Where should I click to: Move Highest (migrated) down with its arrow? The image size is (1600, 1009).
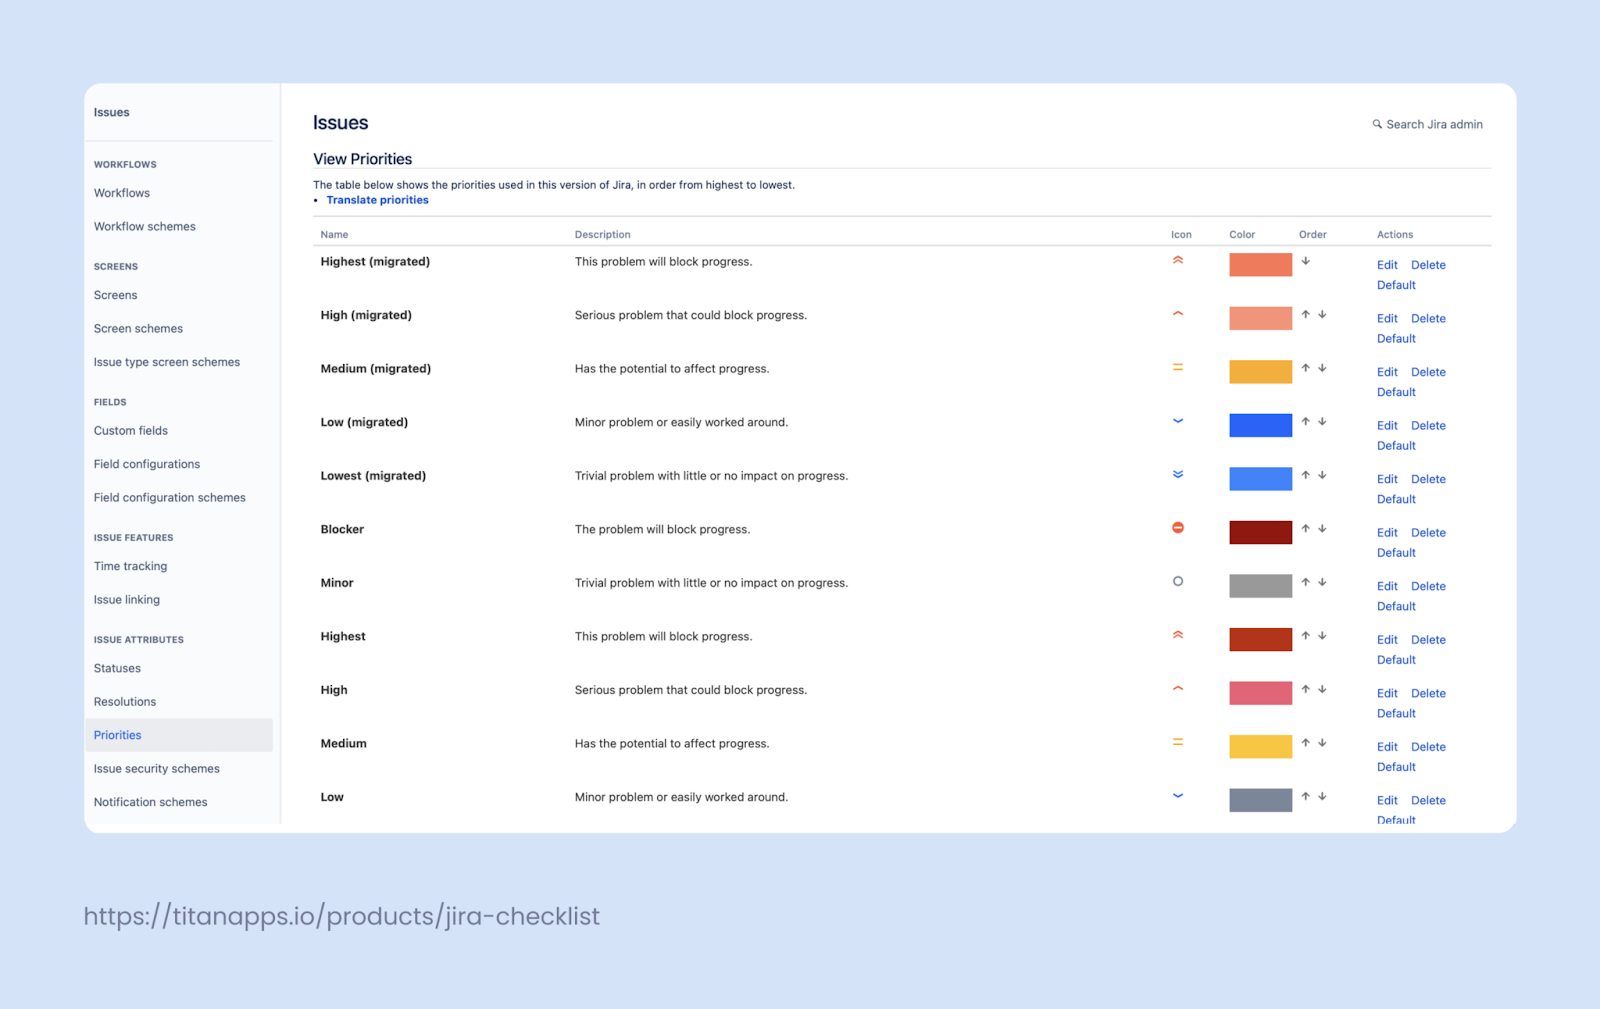click(x=1306, y=261)
